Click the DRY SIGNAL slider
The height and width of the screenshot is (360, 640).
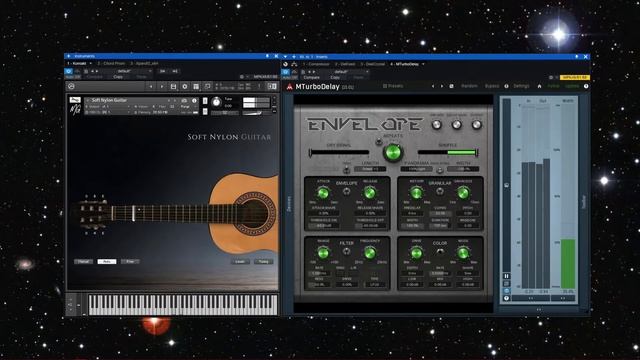(339, 153)
